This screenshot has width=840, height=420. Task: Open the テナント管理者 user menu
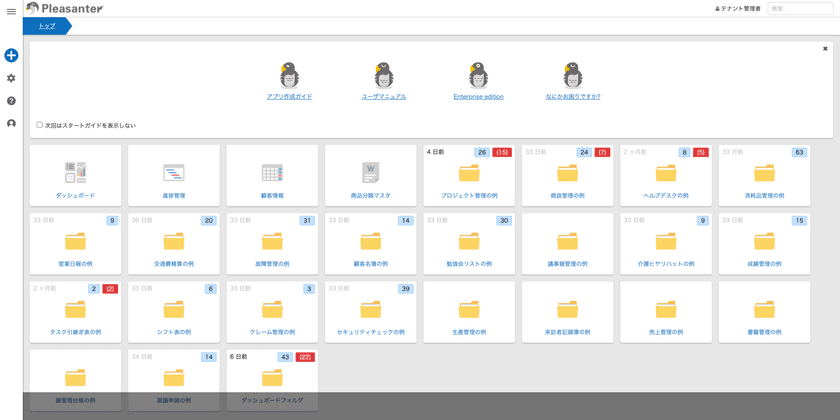[x=737, y=8]
